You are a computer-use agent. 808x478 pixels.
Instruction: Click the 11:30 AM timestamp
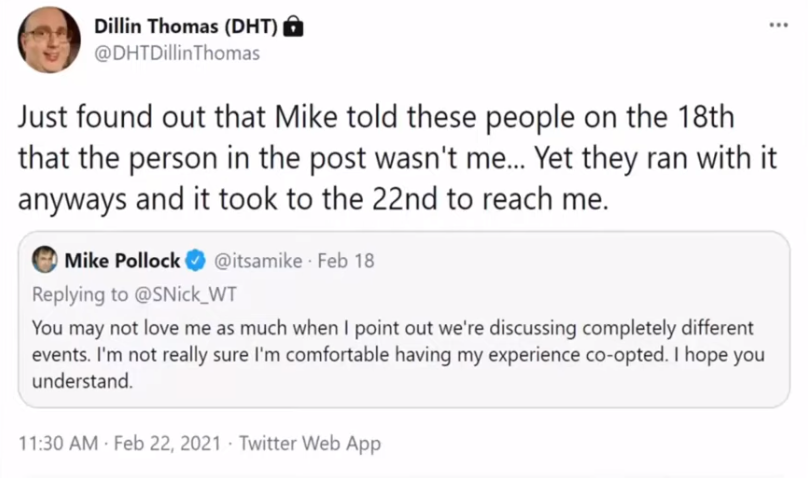[x=58, y=443]
